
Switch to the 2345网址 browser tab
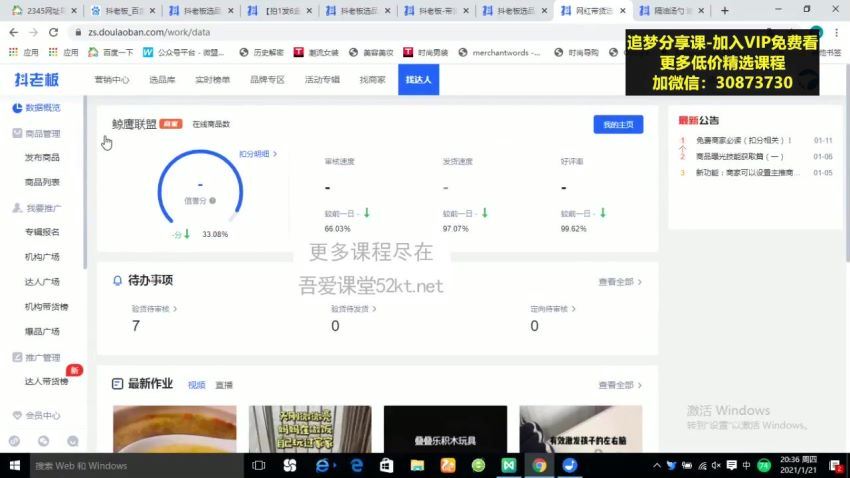(44, 10)
